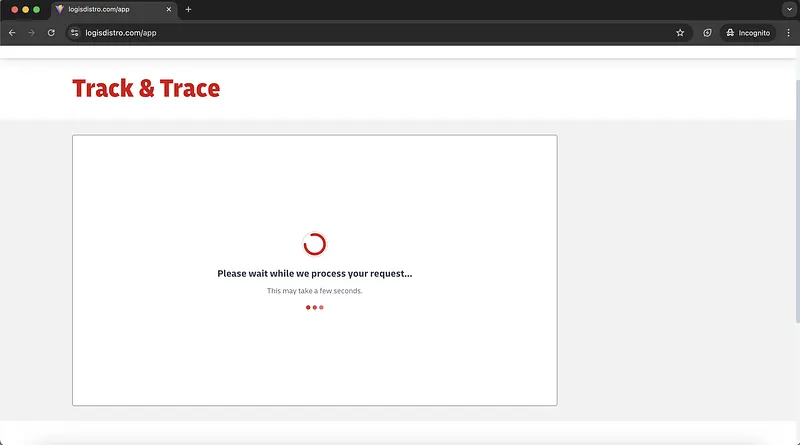Click the page vertical scrollbar
The height and width of the screenshot is (445, 800).
797,201
